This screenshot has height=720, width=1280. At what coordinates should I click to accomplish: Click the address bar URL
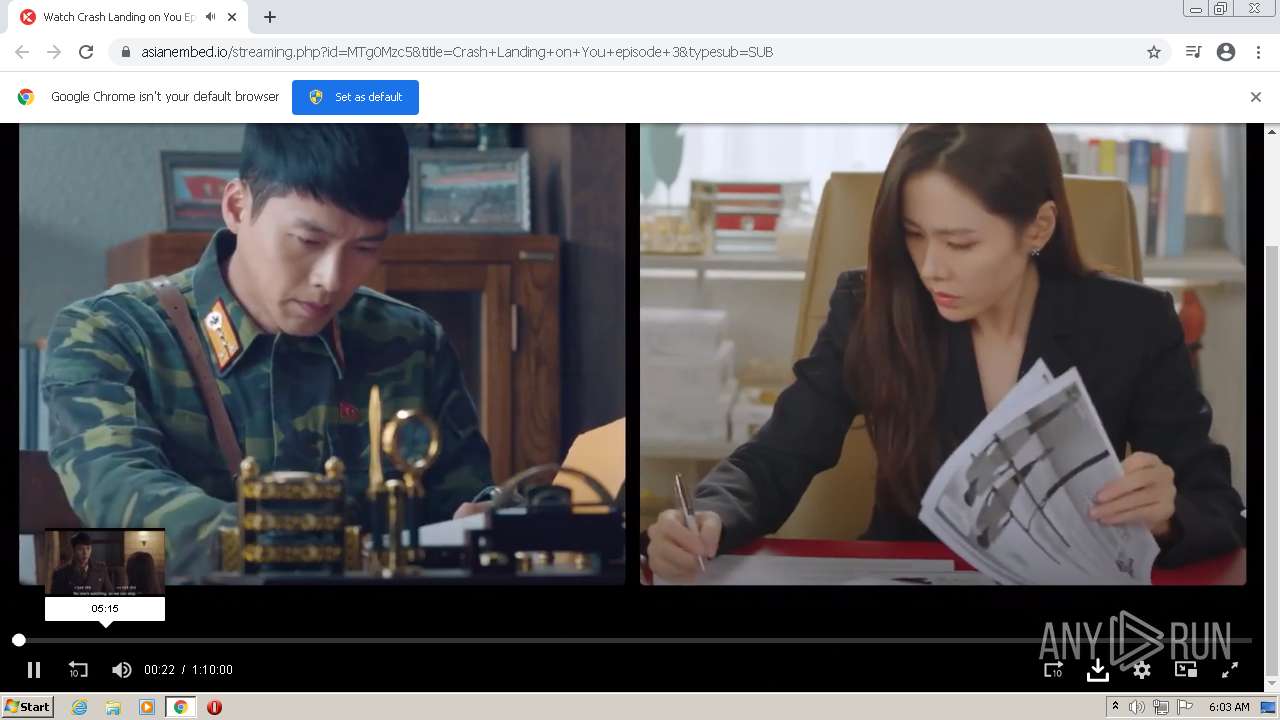coord(457,52)
